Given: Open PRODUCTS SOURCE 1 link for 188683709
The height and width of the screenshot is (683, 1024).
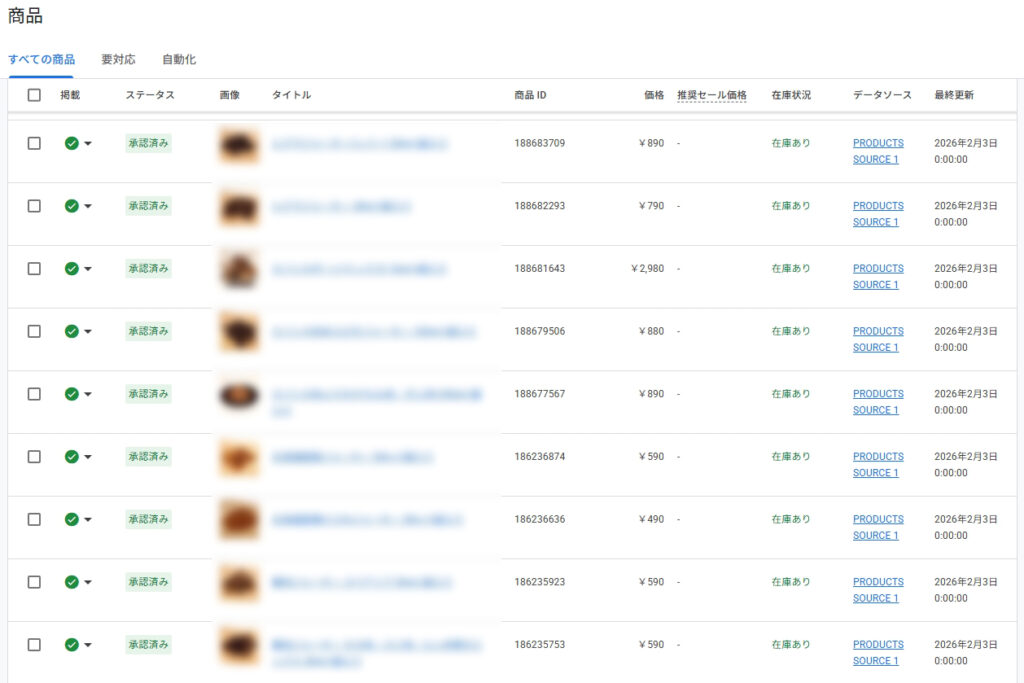Looking at the screenshot, I should (x=877, y=151).
